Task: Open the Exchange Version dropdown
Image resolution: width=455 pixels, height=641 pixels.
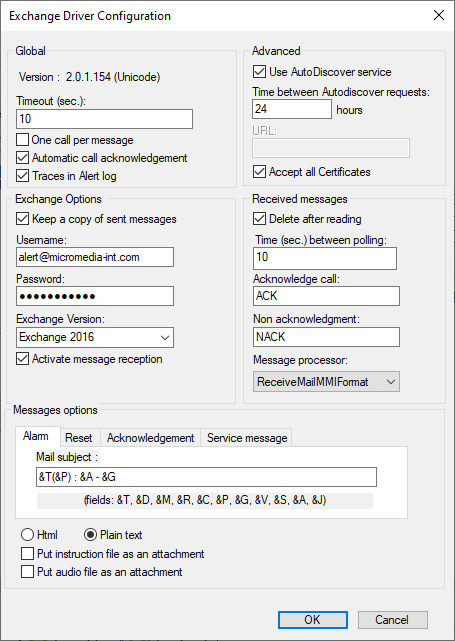Action: pos(95,337)
